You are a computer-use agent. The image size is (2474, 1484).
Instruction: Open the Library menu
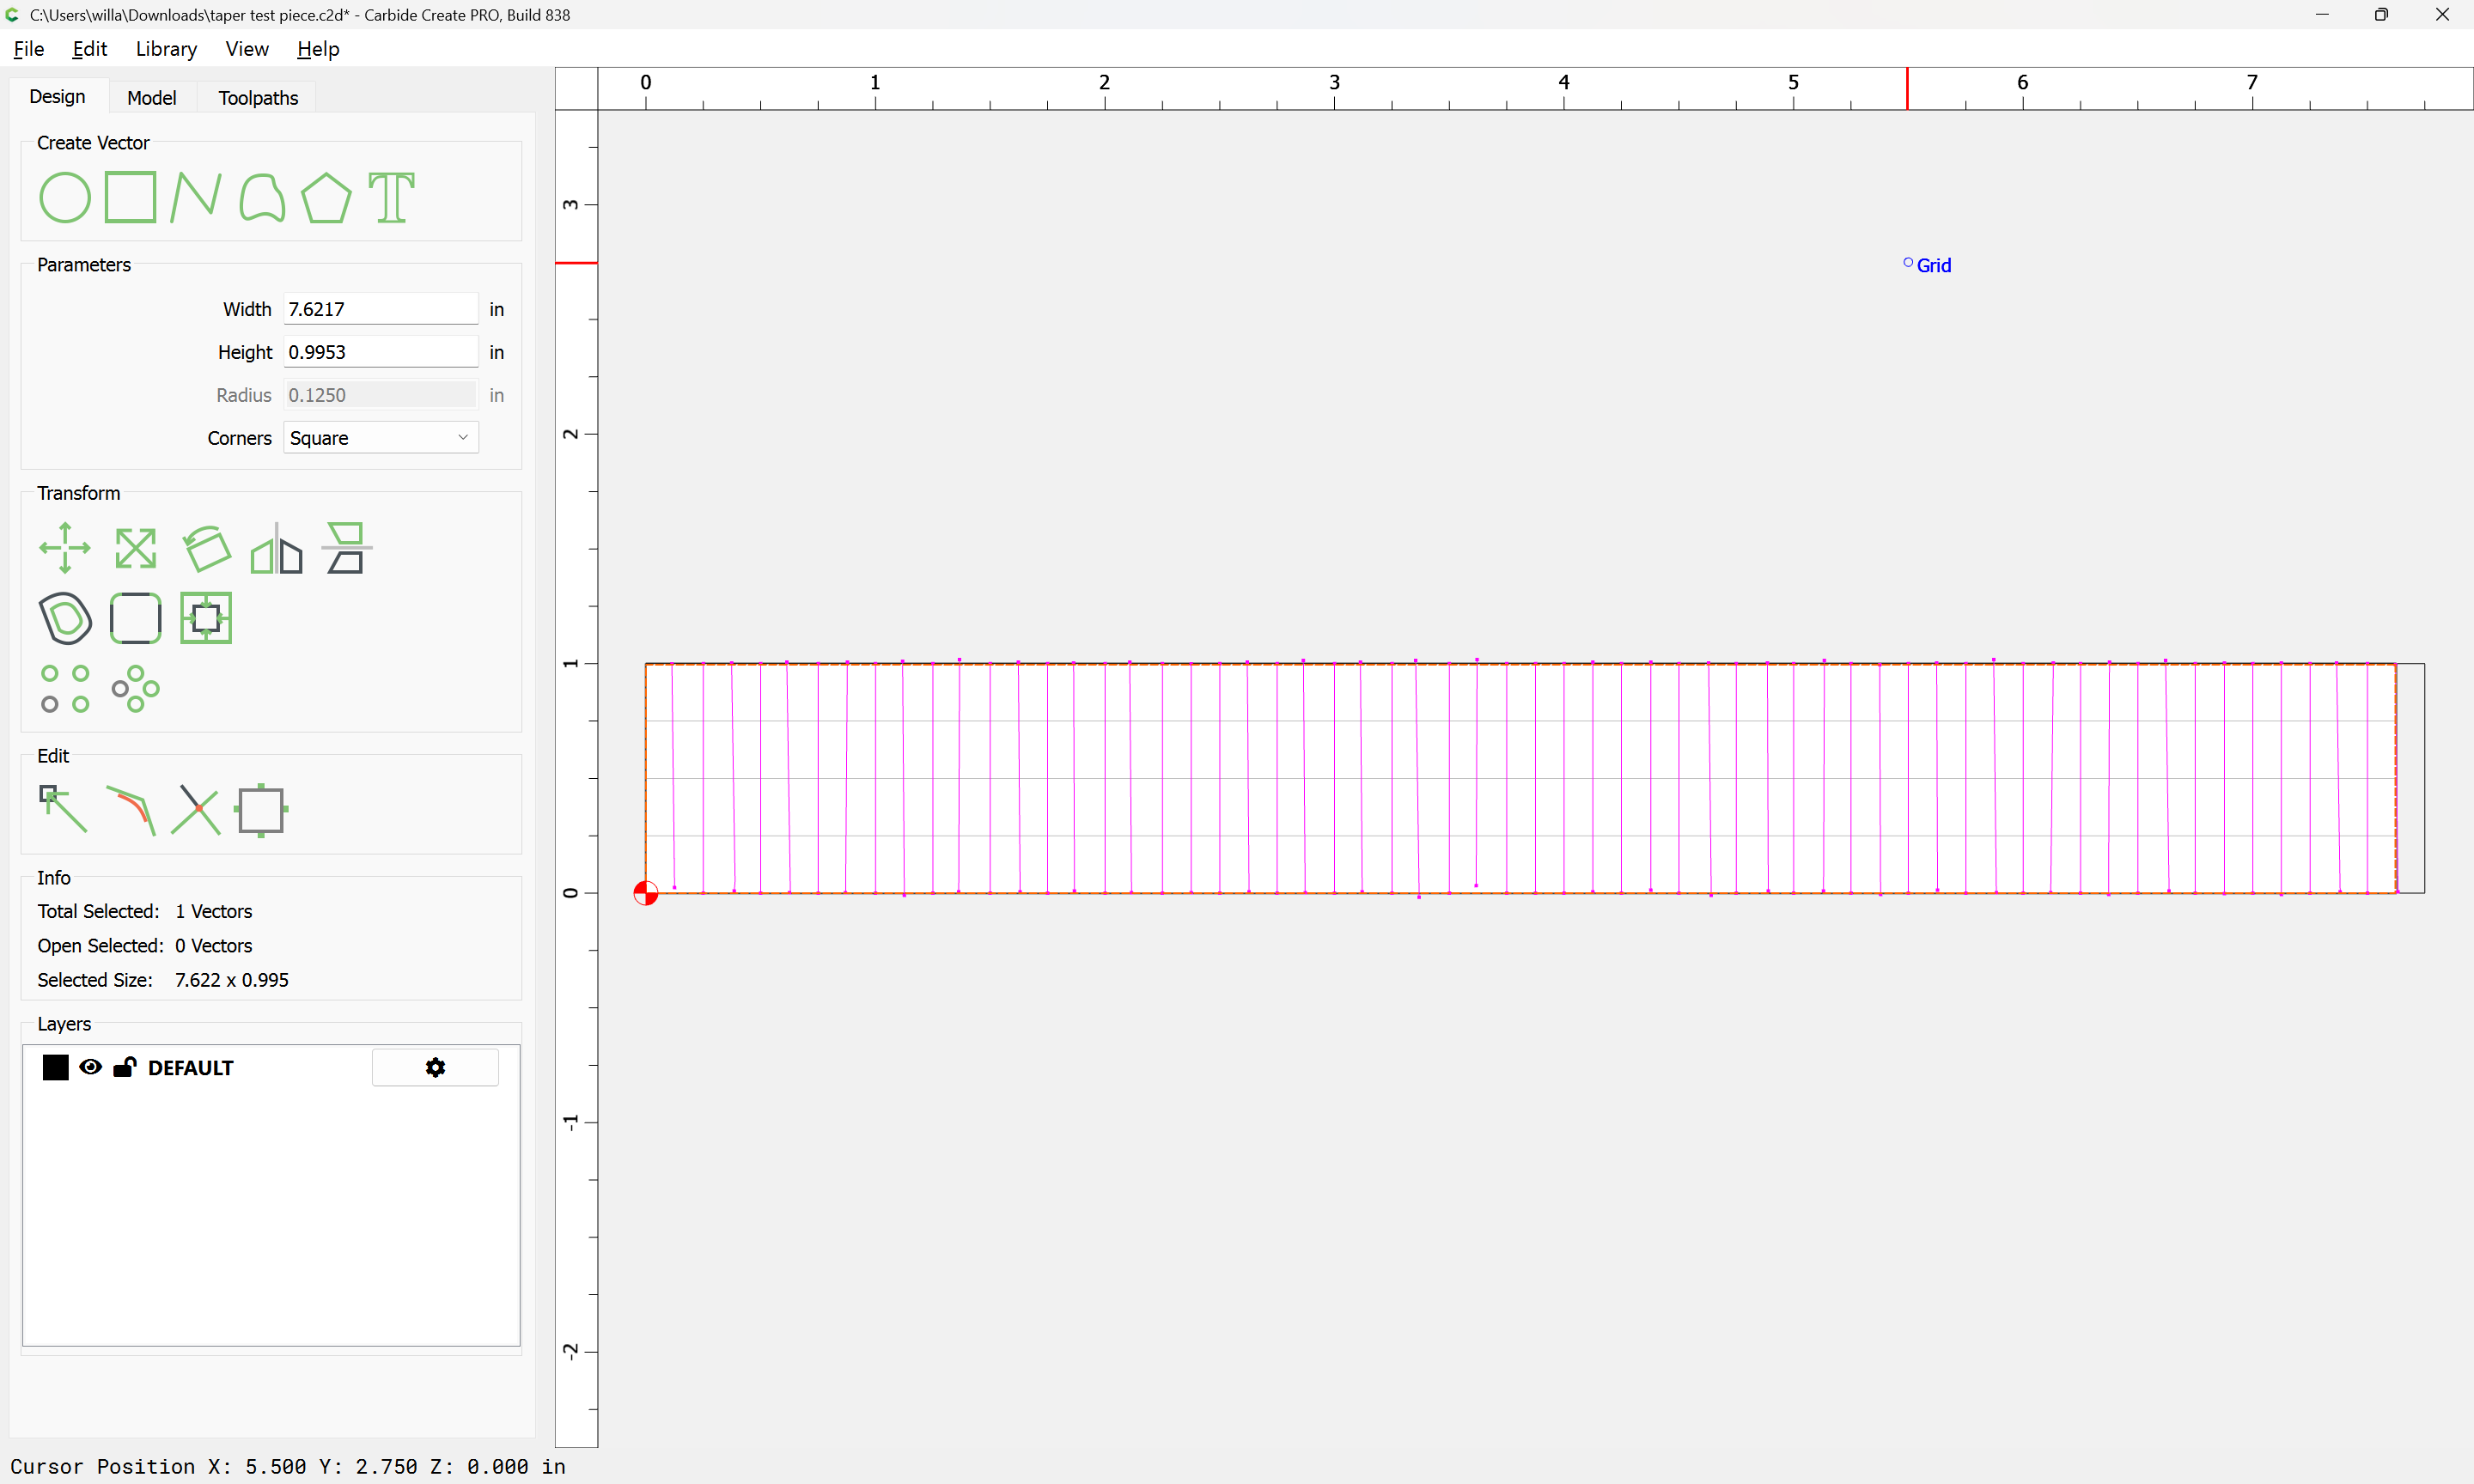tap(166, 49)
